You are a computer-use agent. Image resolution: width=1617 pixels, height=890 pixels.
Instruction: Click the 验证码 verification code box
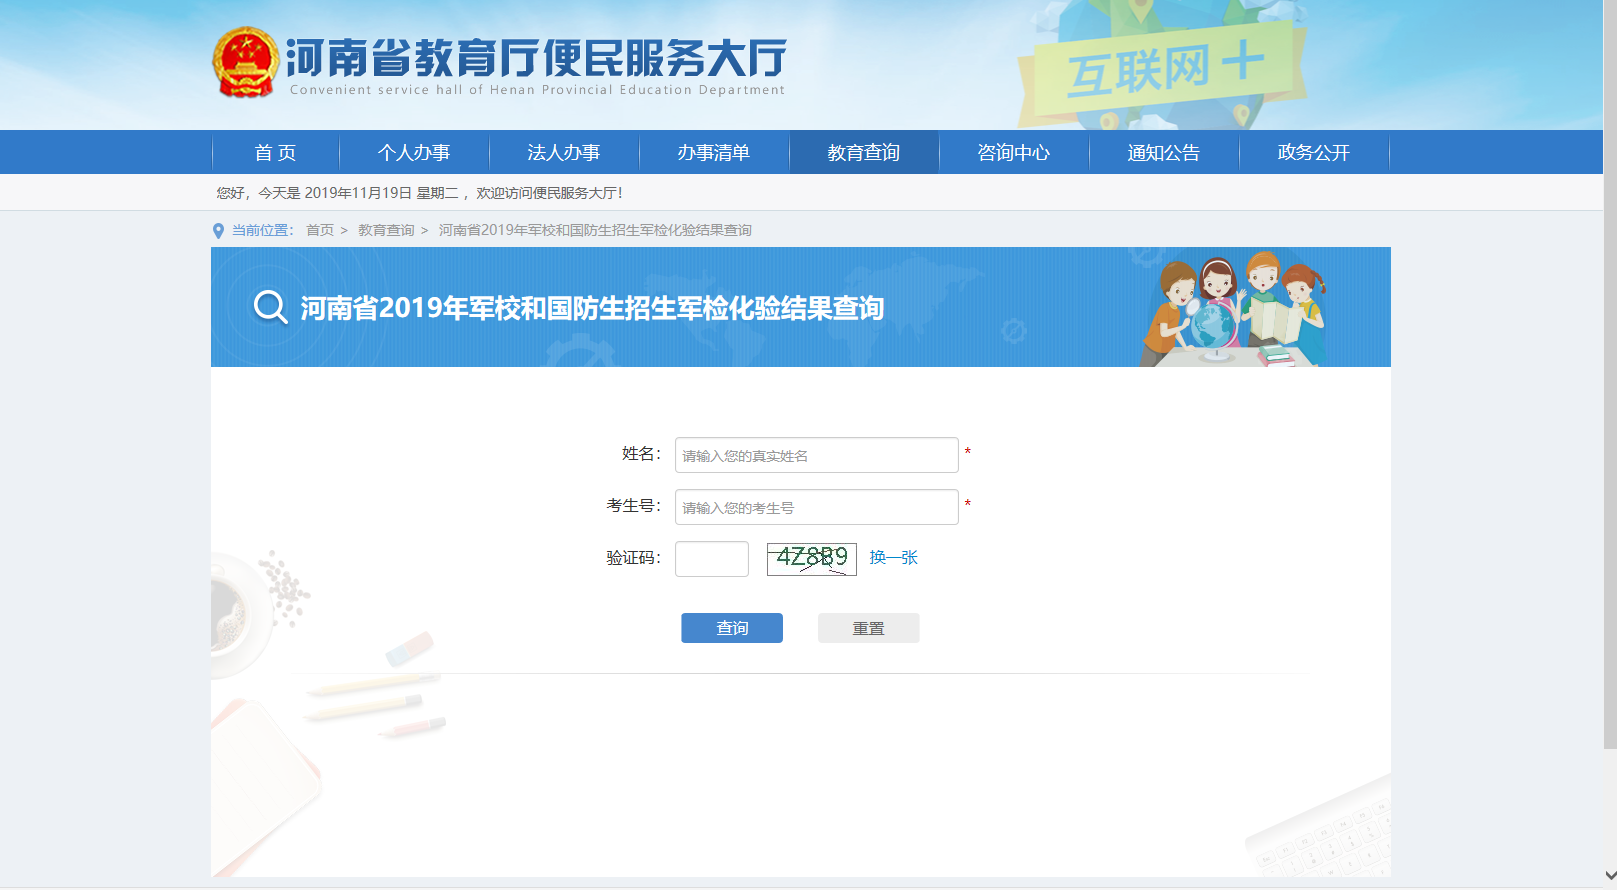711,559
